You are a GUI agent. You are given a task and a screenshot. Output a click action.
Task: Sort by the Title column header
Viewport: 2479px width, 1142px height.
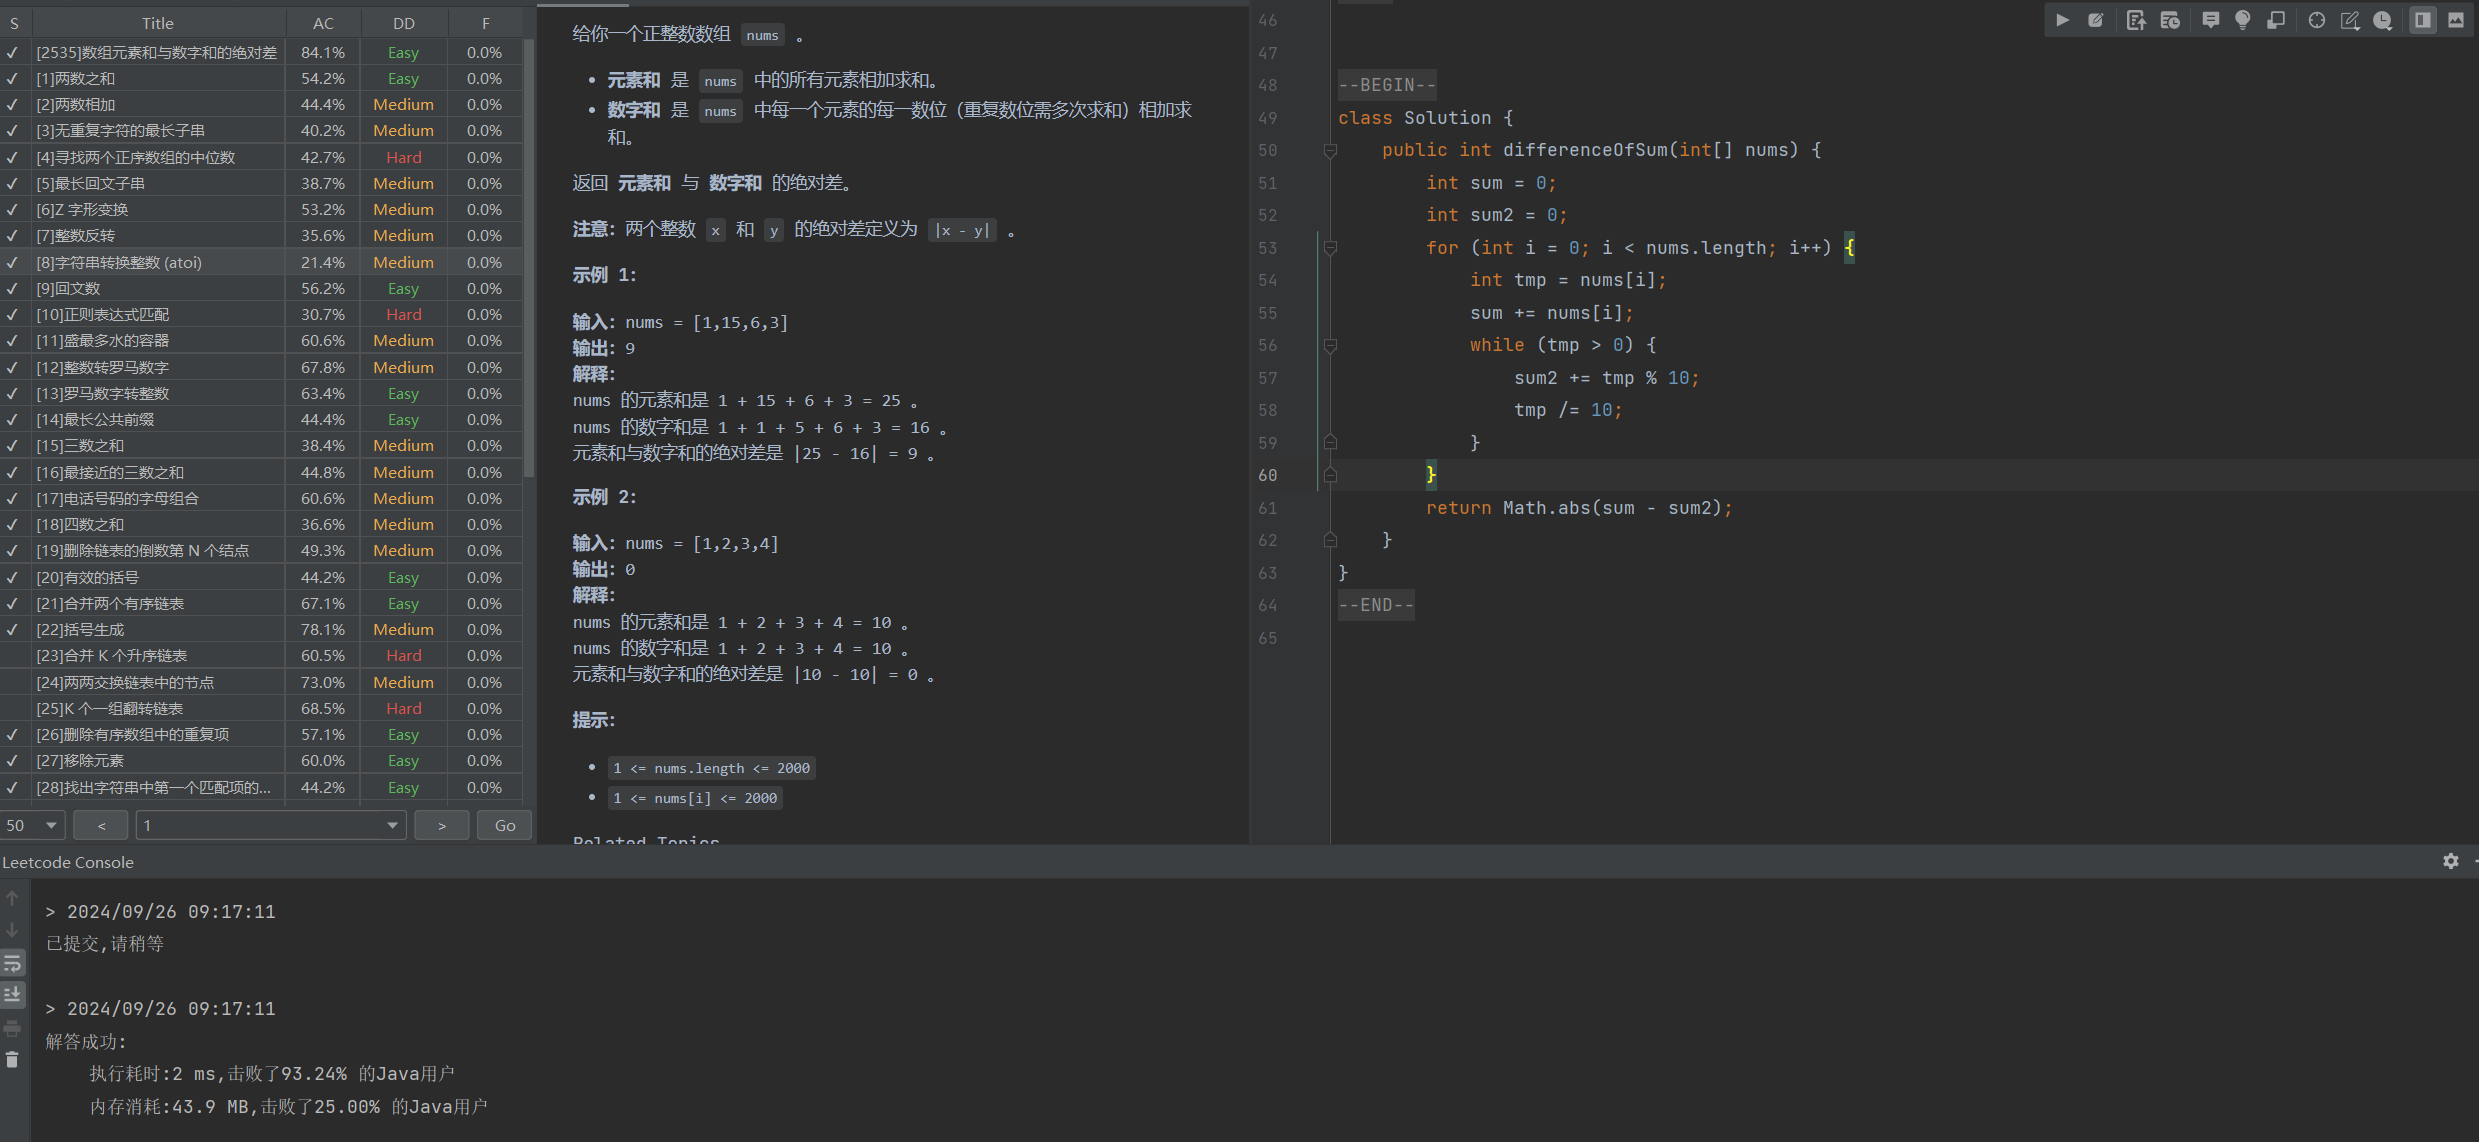pos(158,22)
